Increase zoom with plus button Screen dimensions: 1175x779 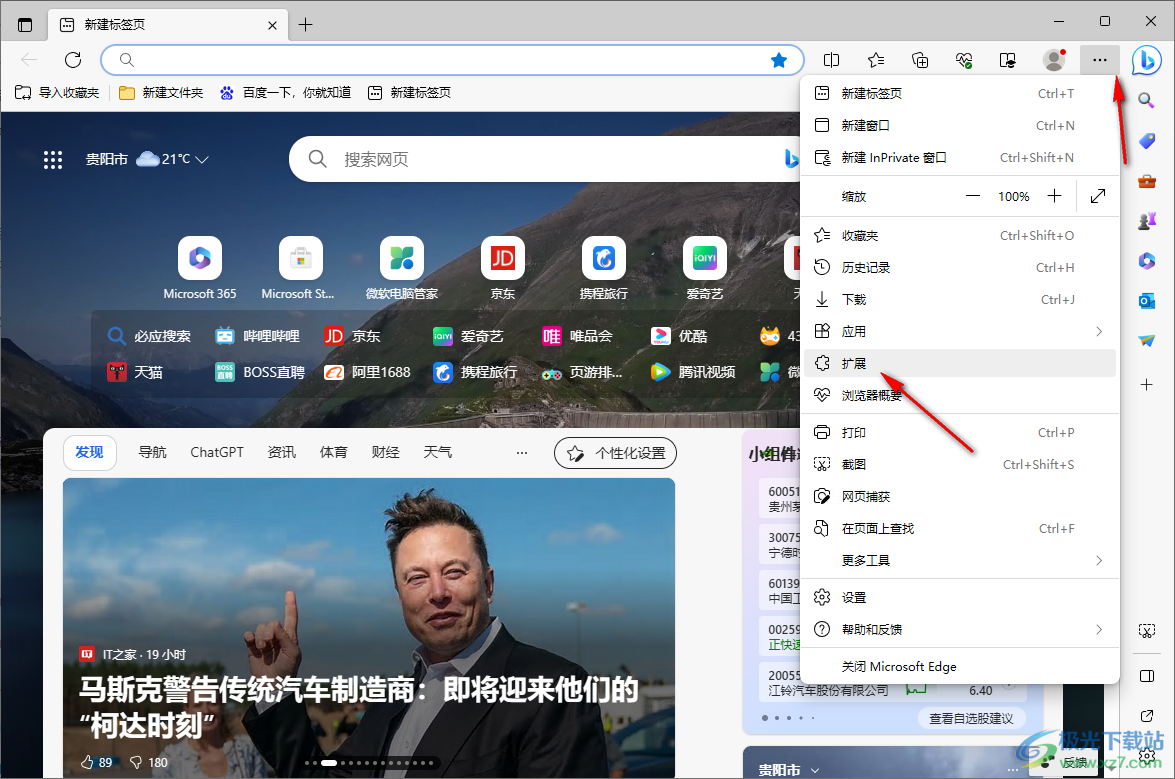pos(1054,196)
